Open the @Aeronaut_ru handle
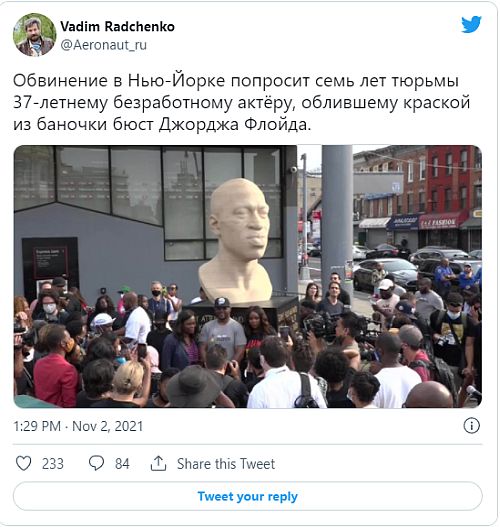This screenshot has height=527, width=500. pyautogui.click(x=103, y=45)
